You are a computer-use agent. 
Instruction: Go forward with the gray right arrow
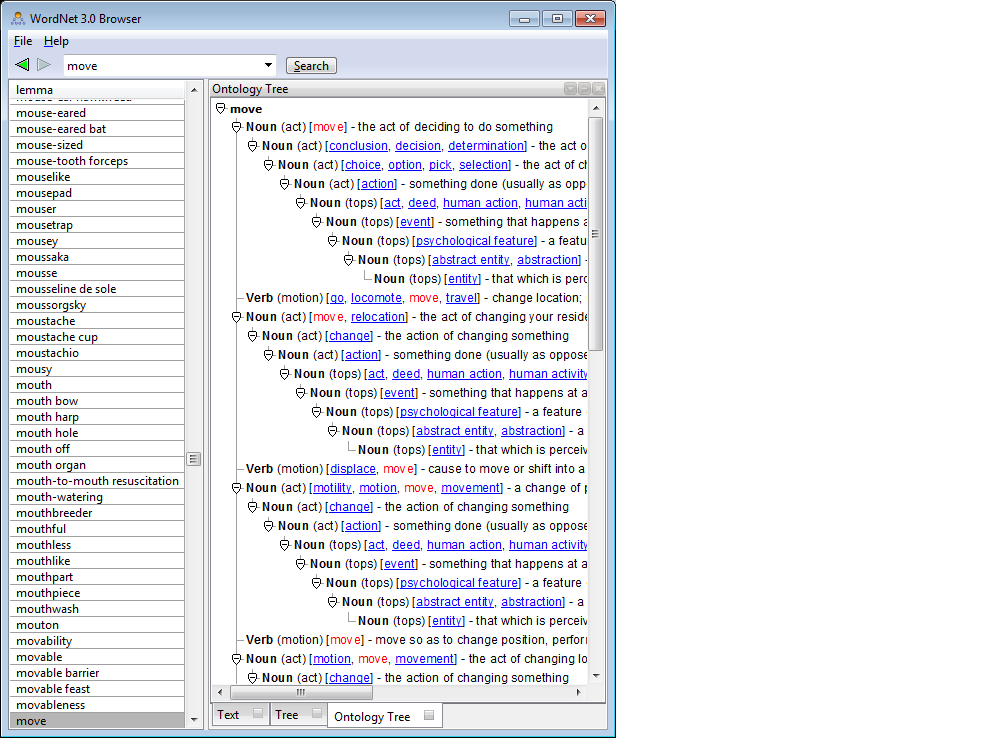[44, 65]
